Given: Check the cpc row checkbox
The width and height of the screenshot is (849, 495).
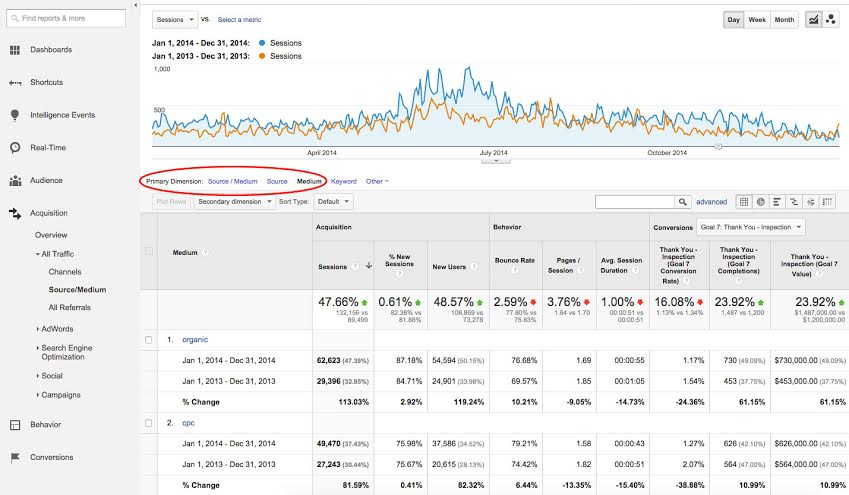Looking at the screenshot, I should click(x=149, y=423).
